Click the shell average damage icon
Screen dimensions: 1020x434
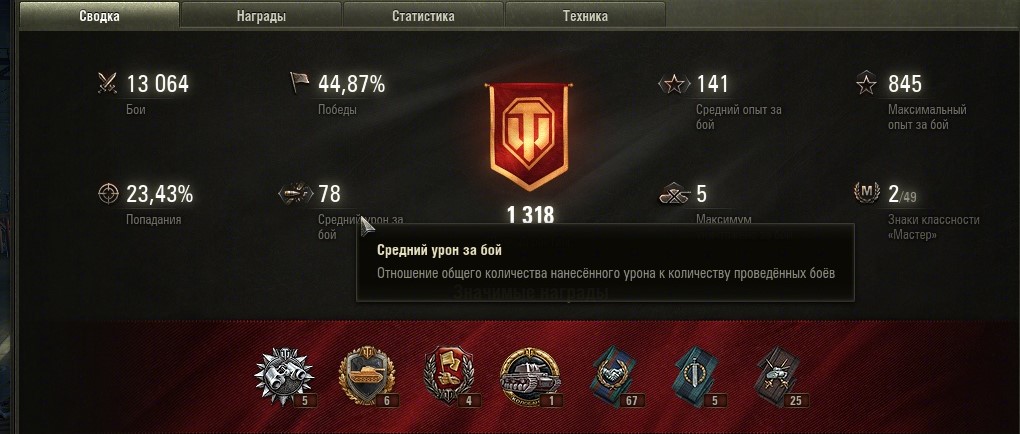pos(296,193)
